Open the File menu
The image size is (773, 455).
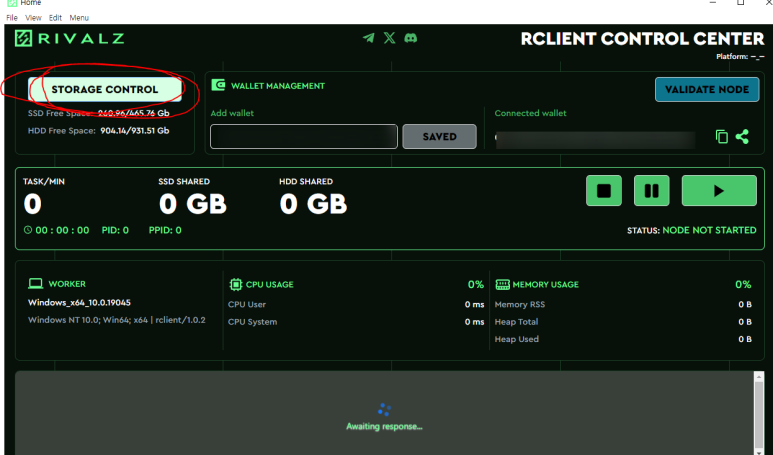pyautogui.click(x=12, y=18)
